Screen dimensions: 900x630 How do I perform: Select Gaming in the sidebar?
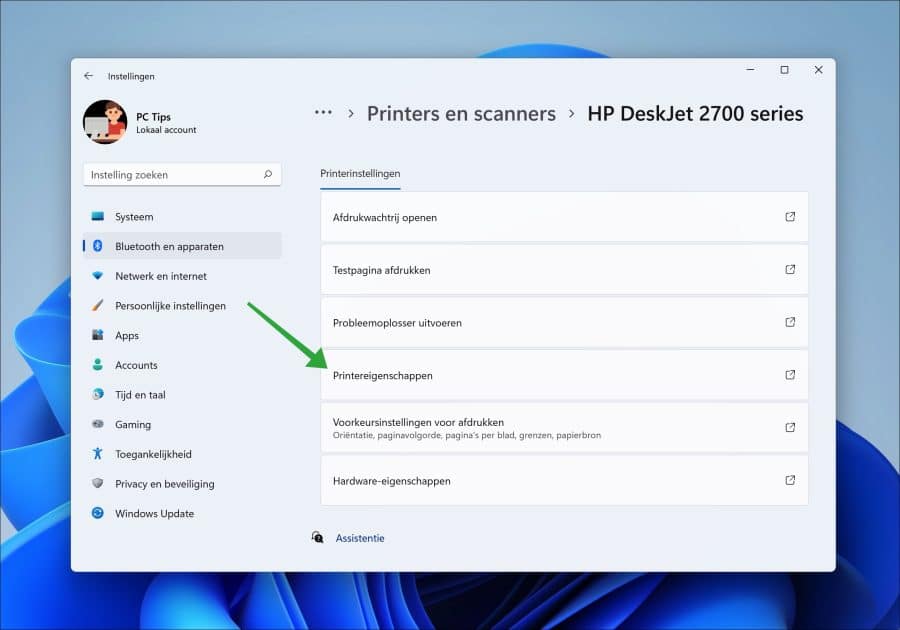[182, 425]
